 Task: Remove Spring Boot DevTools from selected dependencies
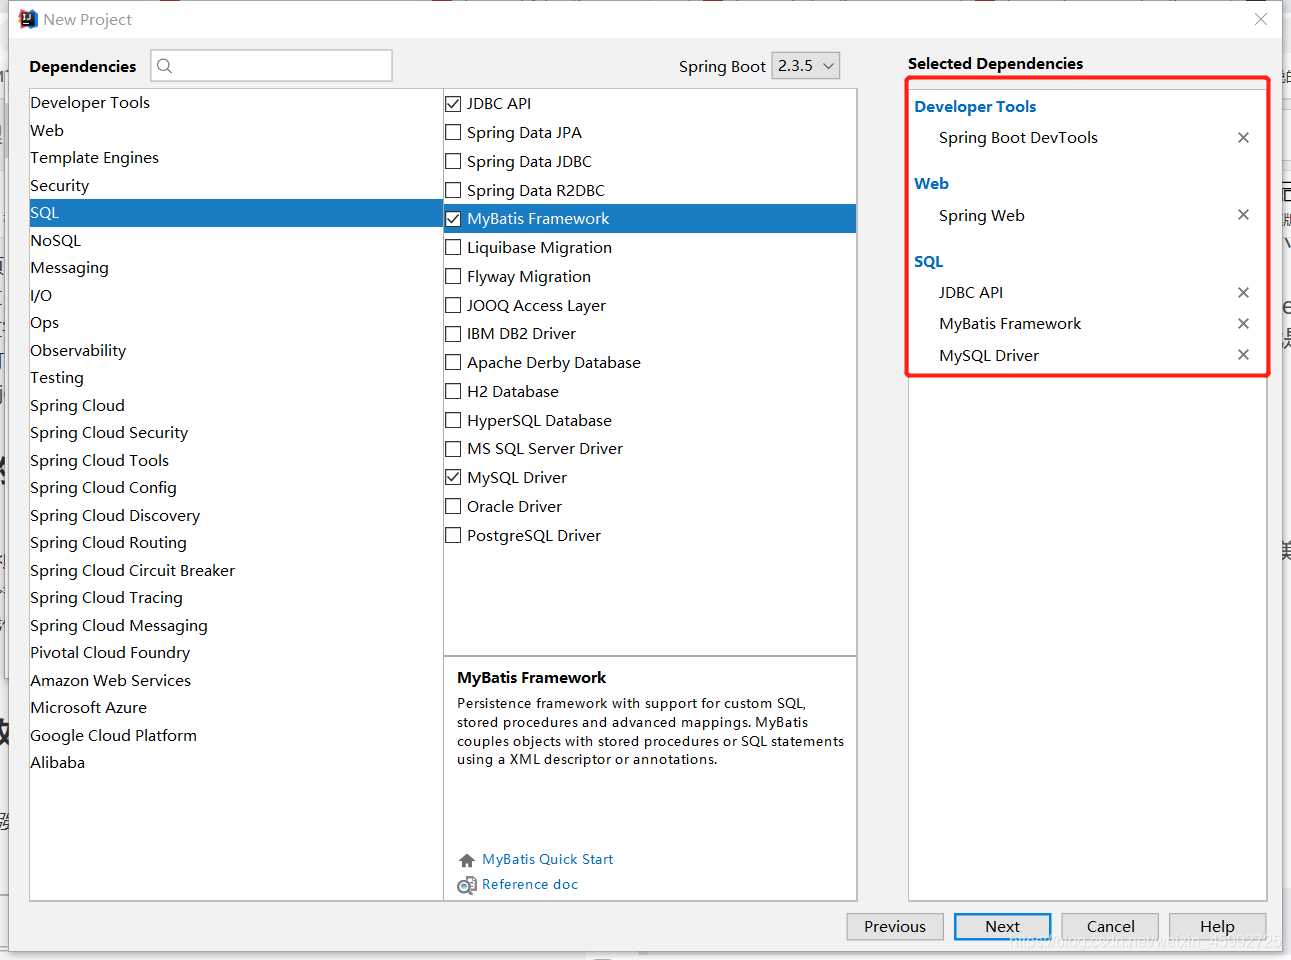tap(1243, 138)
